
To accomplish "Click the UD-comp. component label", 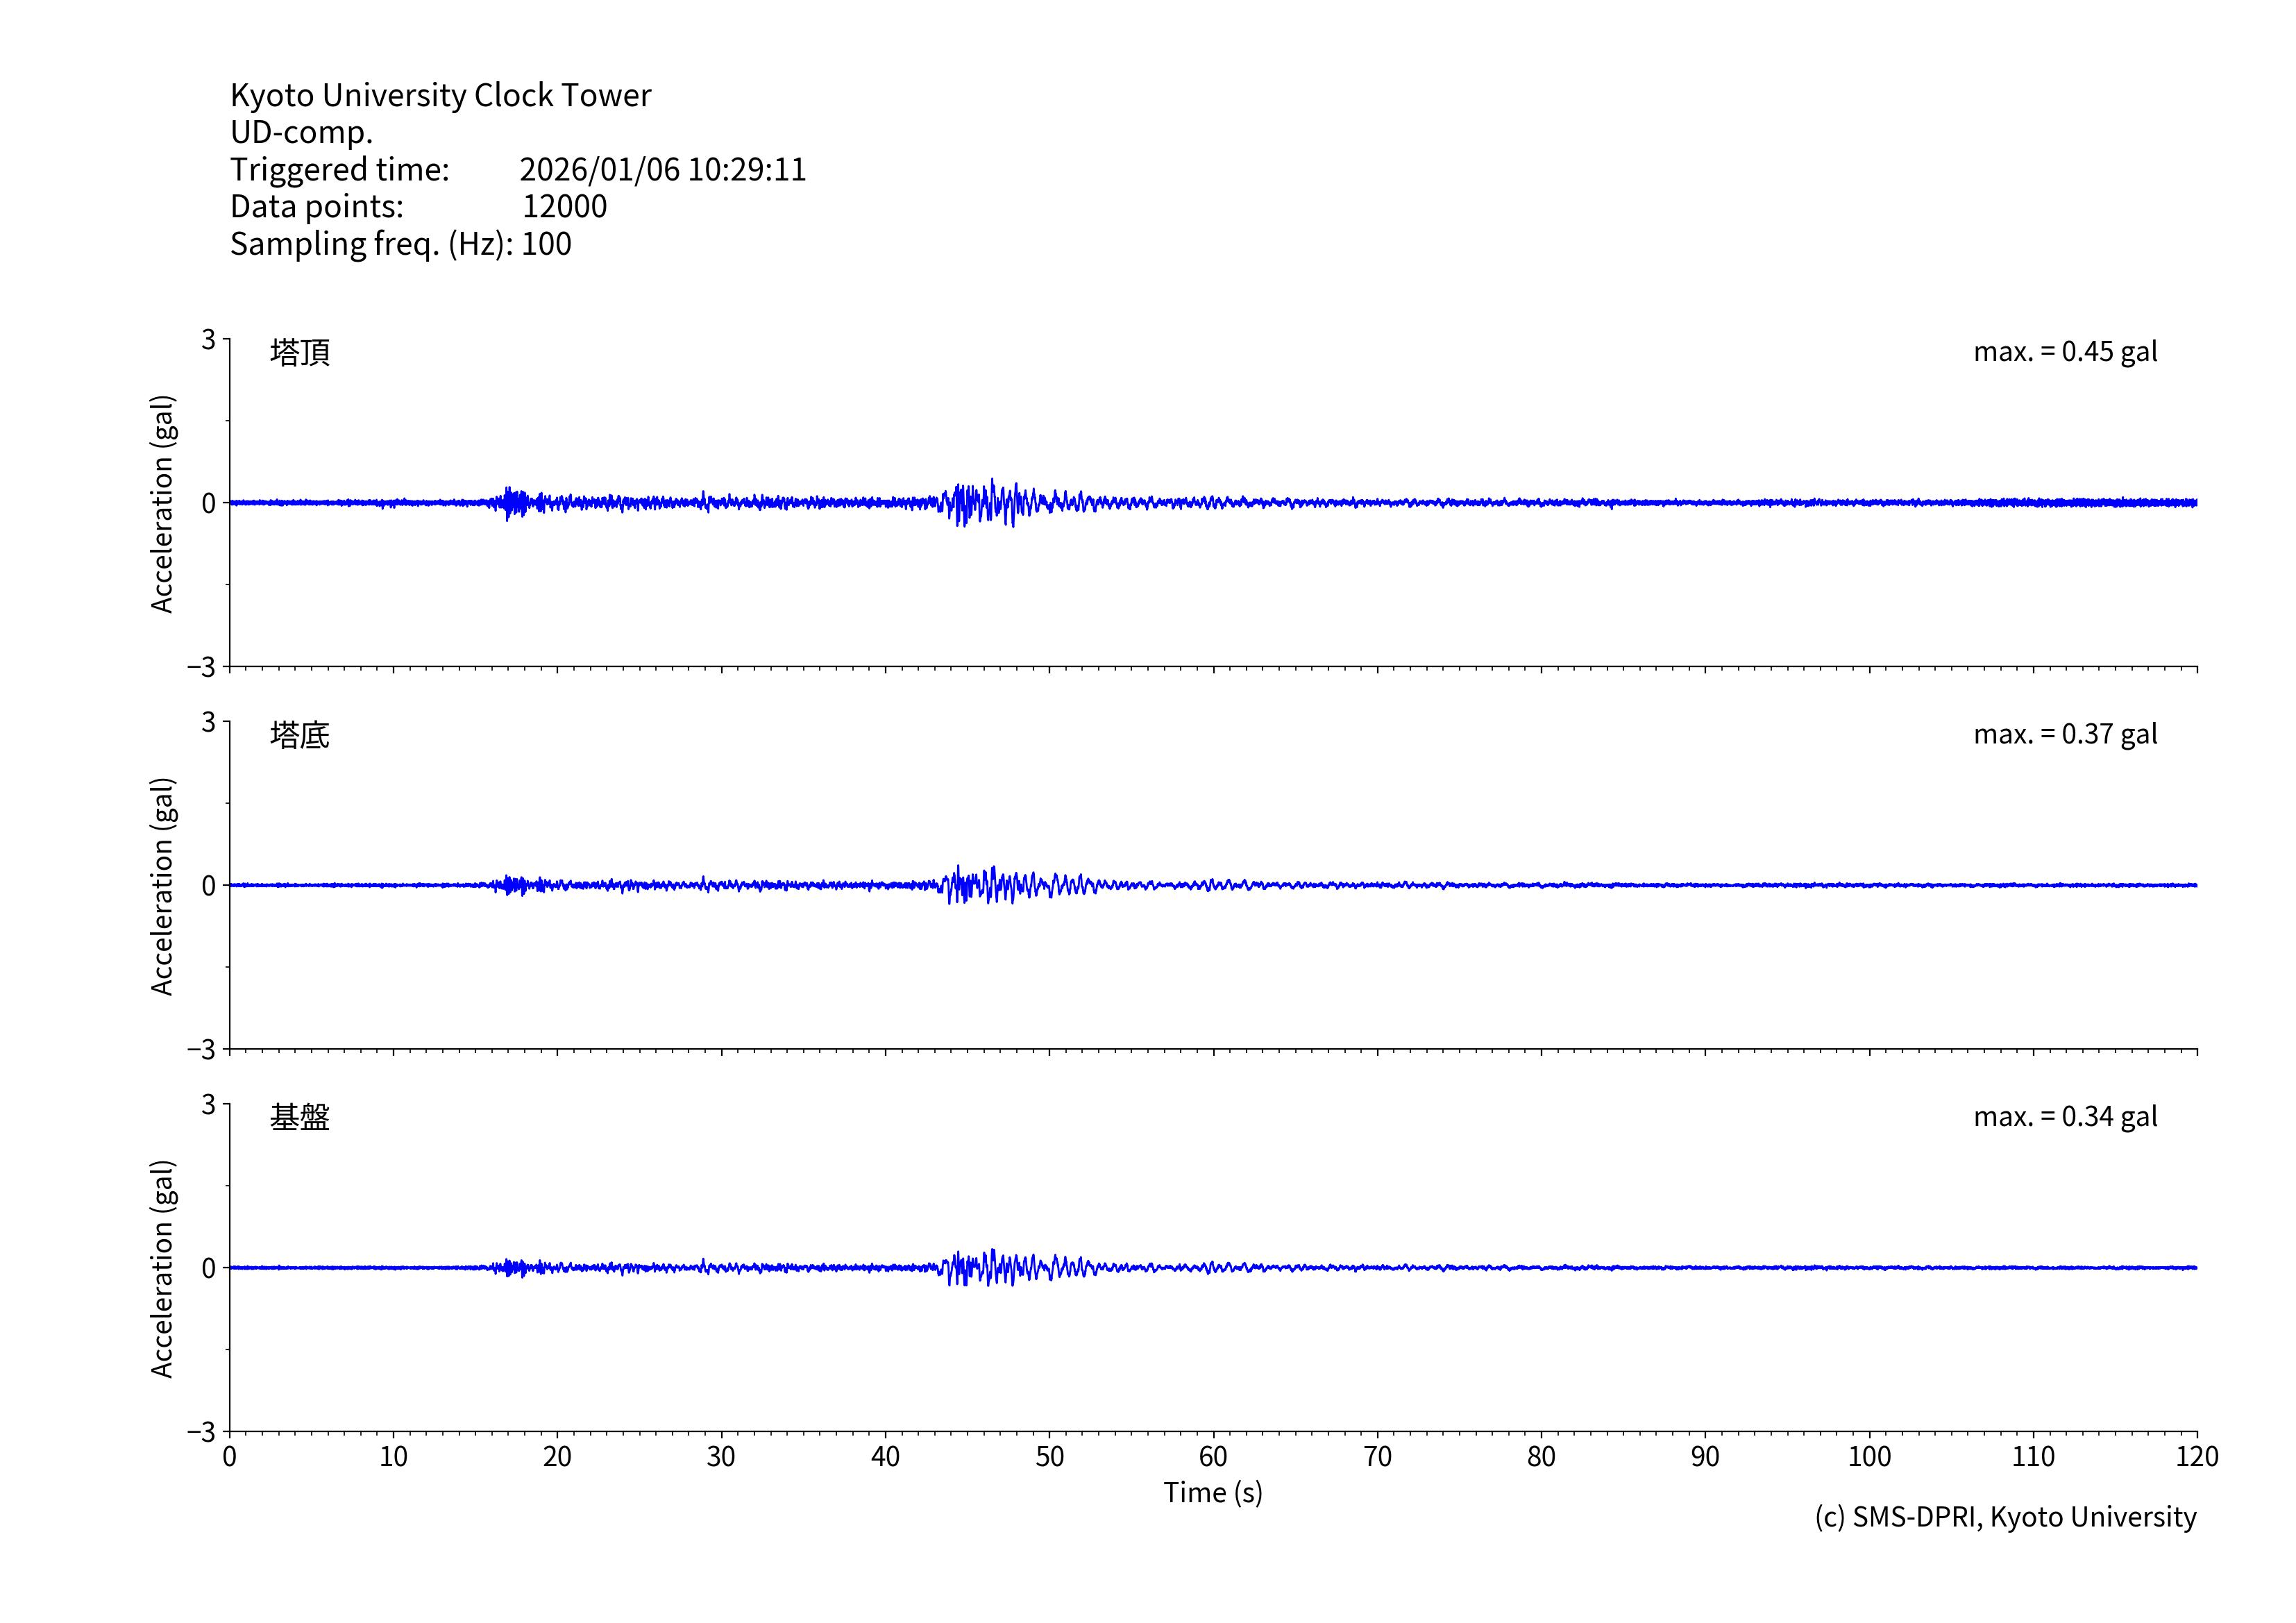I will [301, 132].
